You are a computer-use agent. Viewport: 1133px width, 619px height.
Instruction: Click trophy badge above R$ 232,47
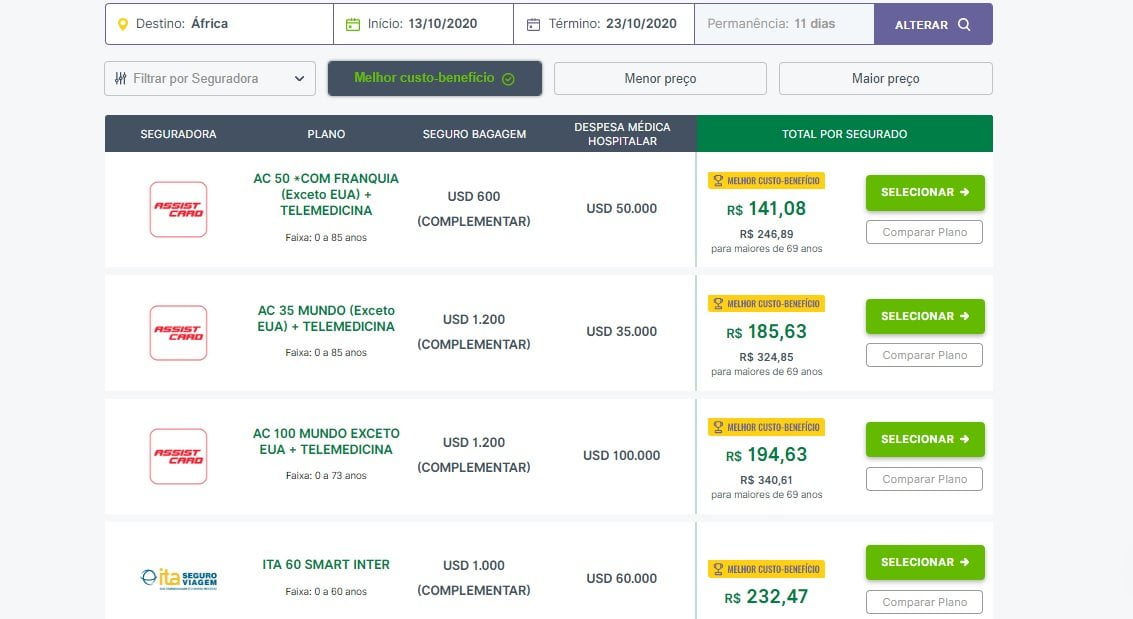click(x=766, y=569)
